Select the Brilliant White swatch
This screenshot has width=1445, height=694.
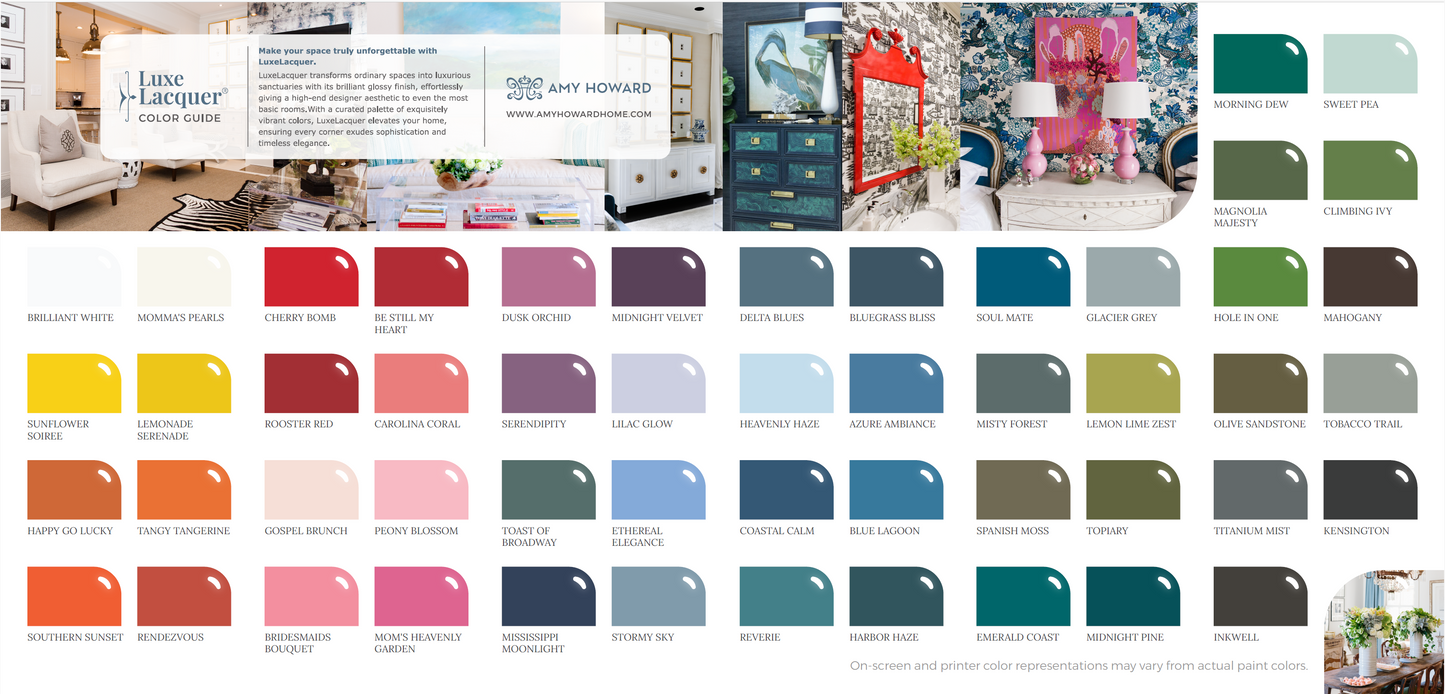pyautogui.click(x=74, y=277)
